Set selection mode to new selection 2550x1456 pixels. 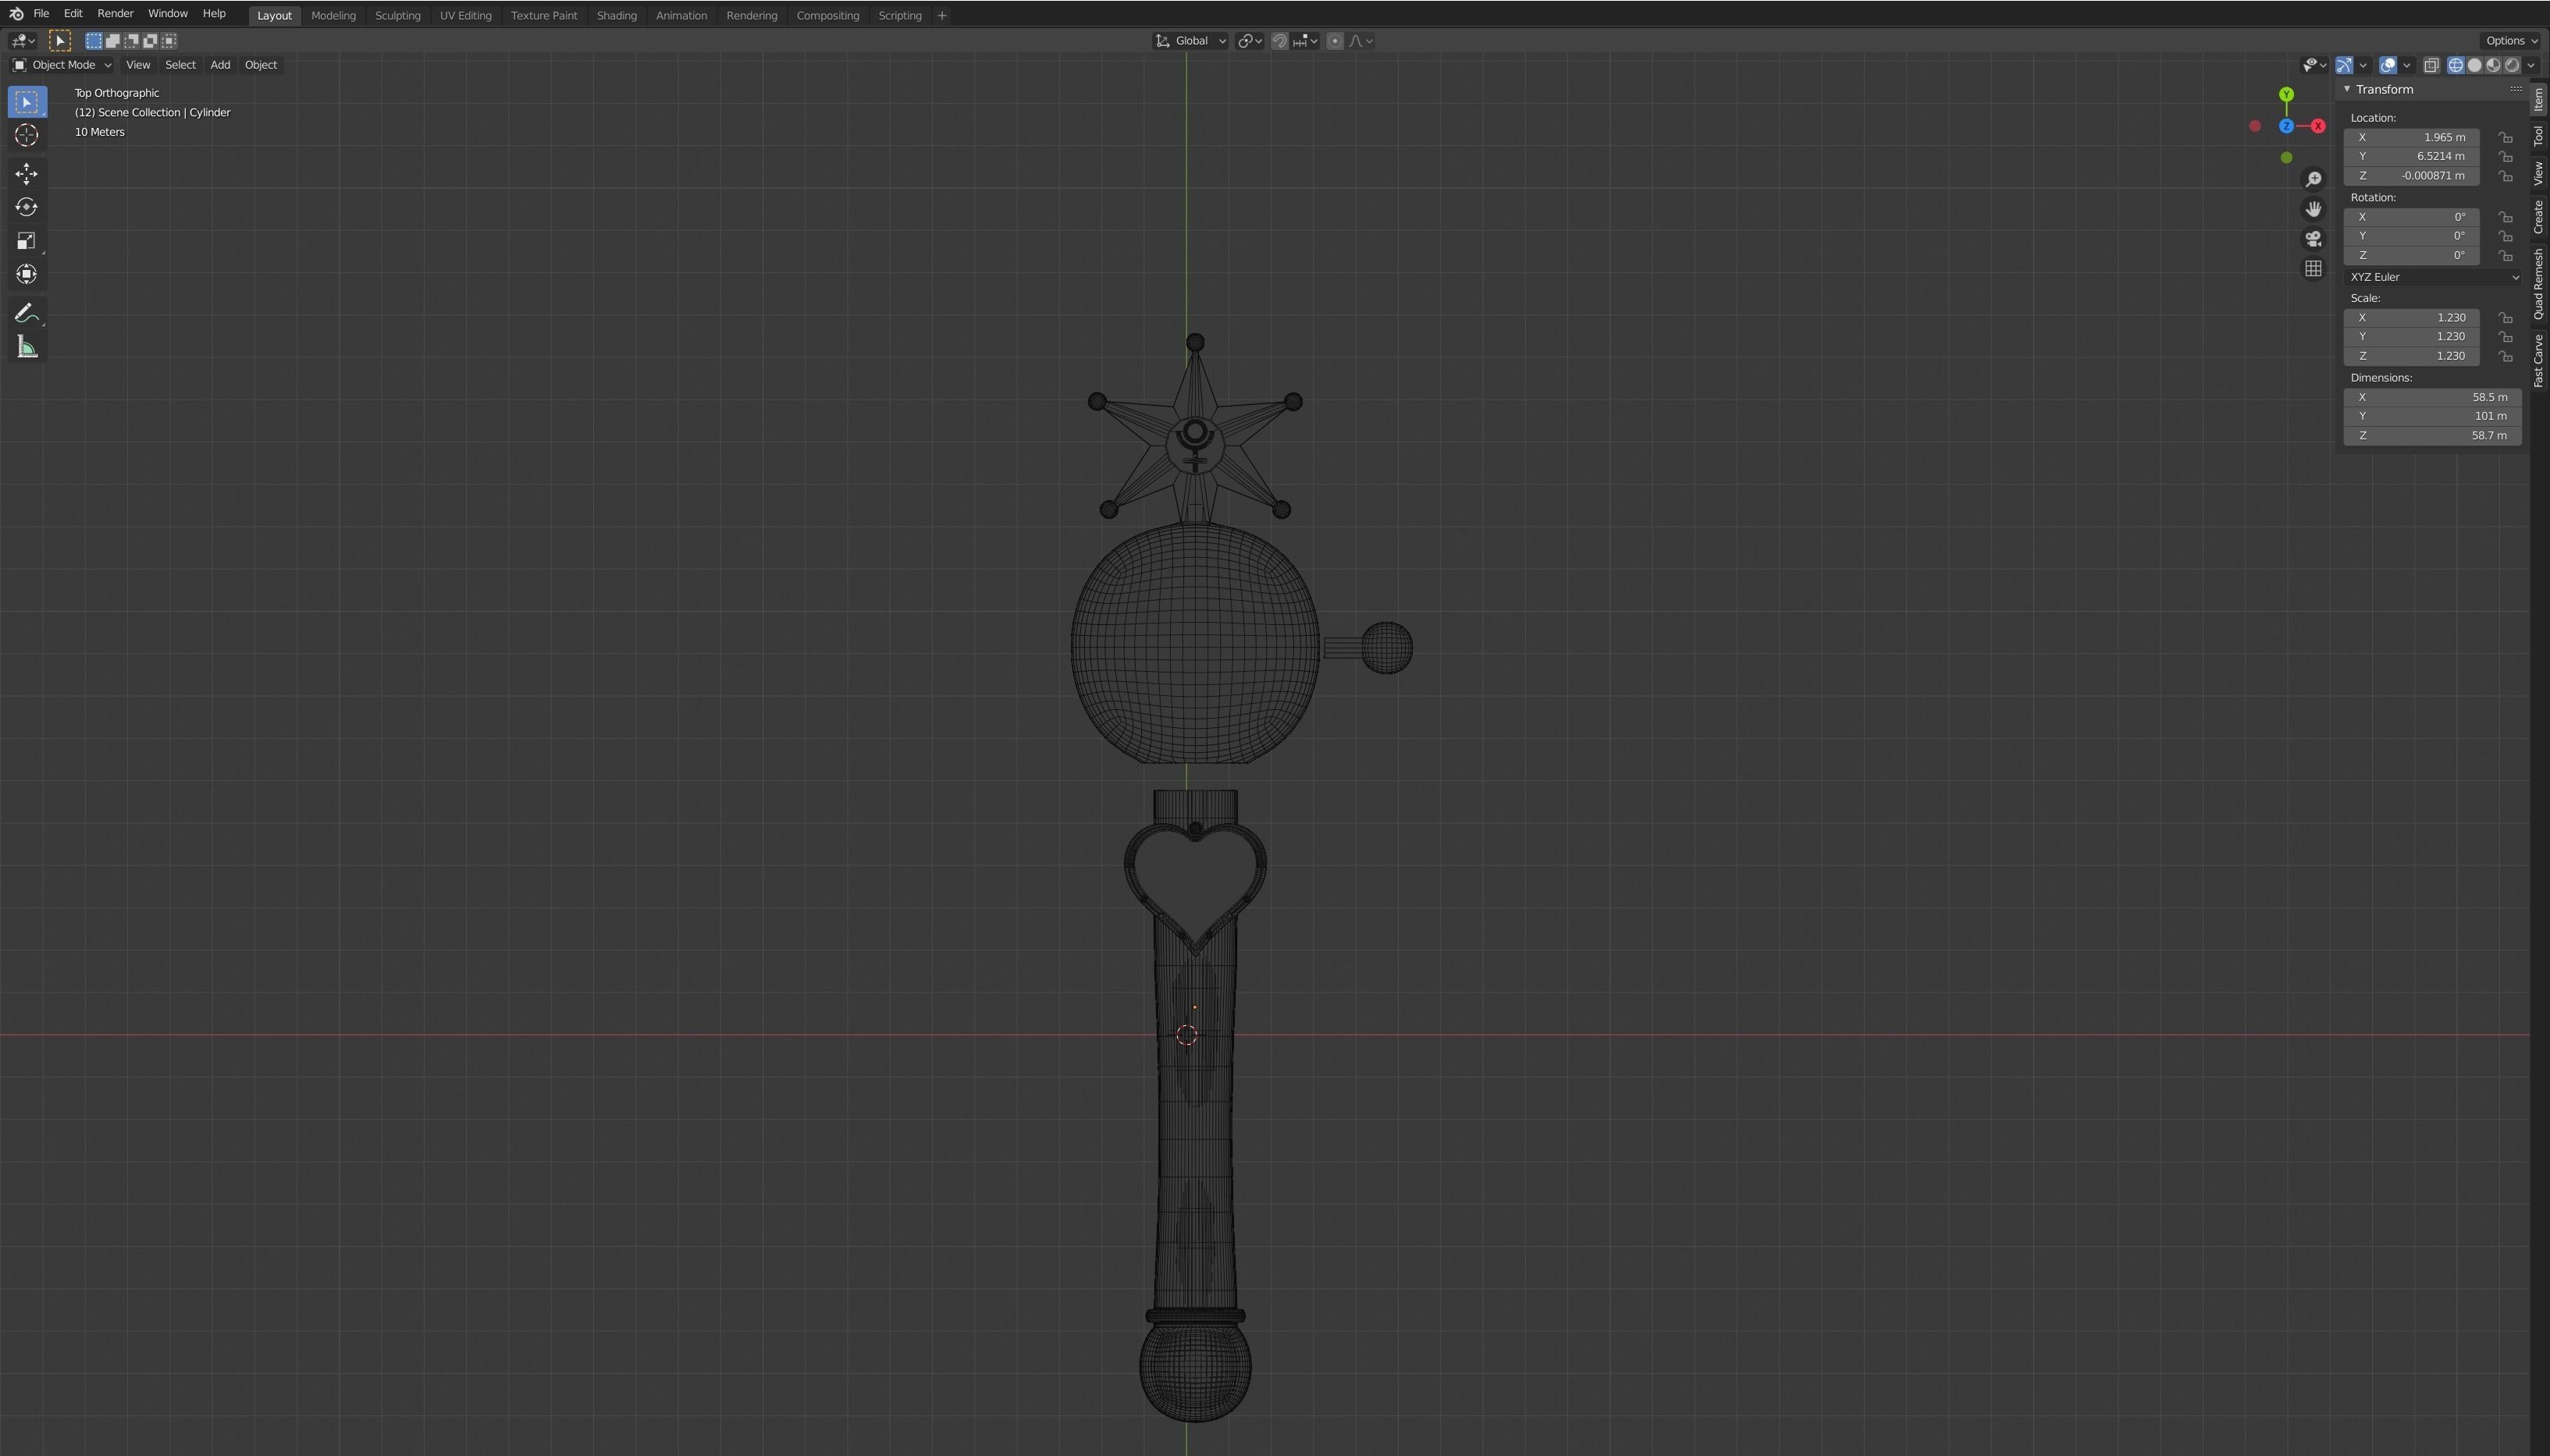click(94, 41)
